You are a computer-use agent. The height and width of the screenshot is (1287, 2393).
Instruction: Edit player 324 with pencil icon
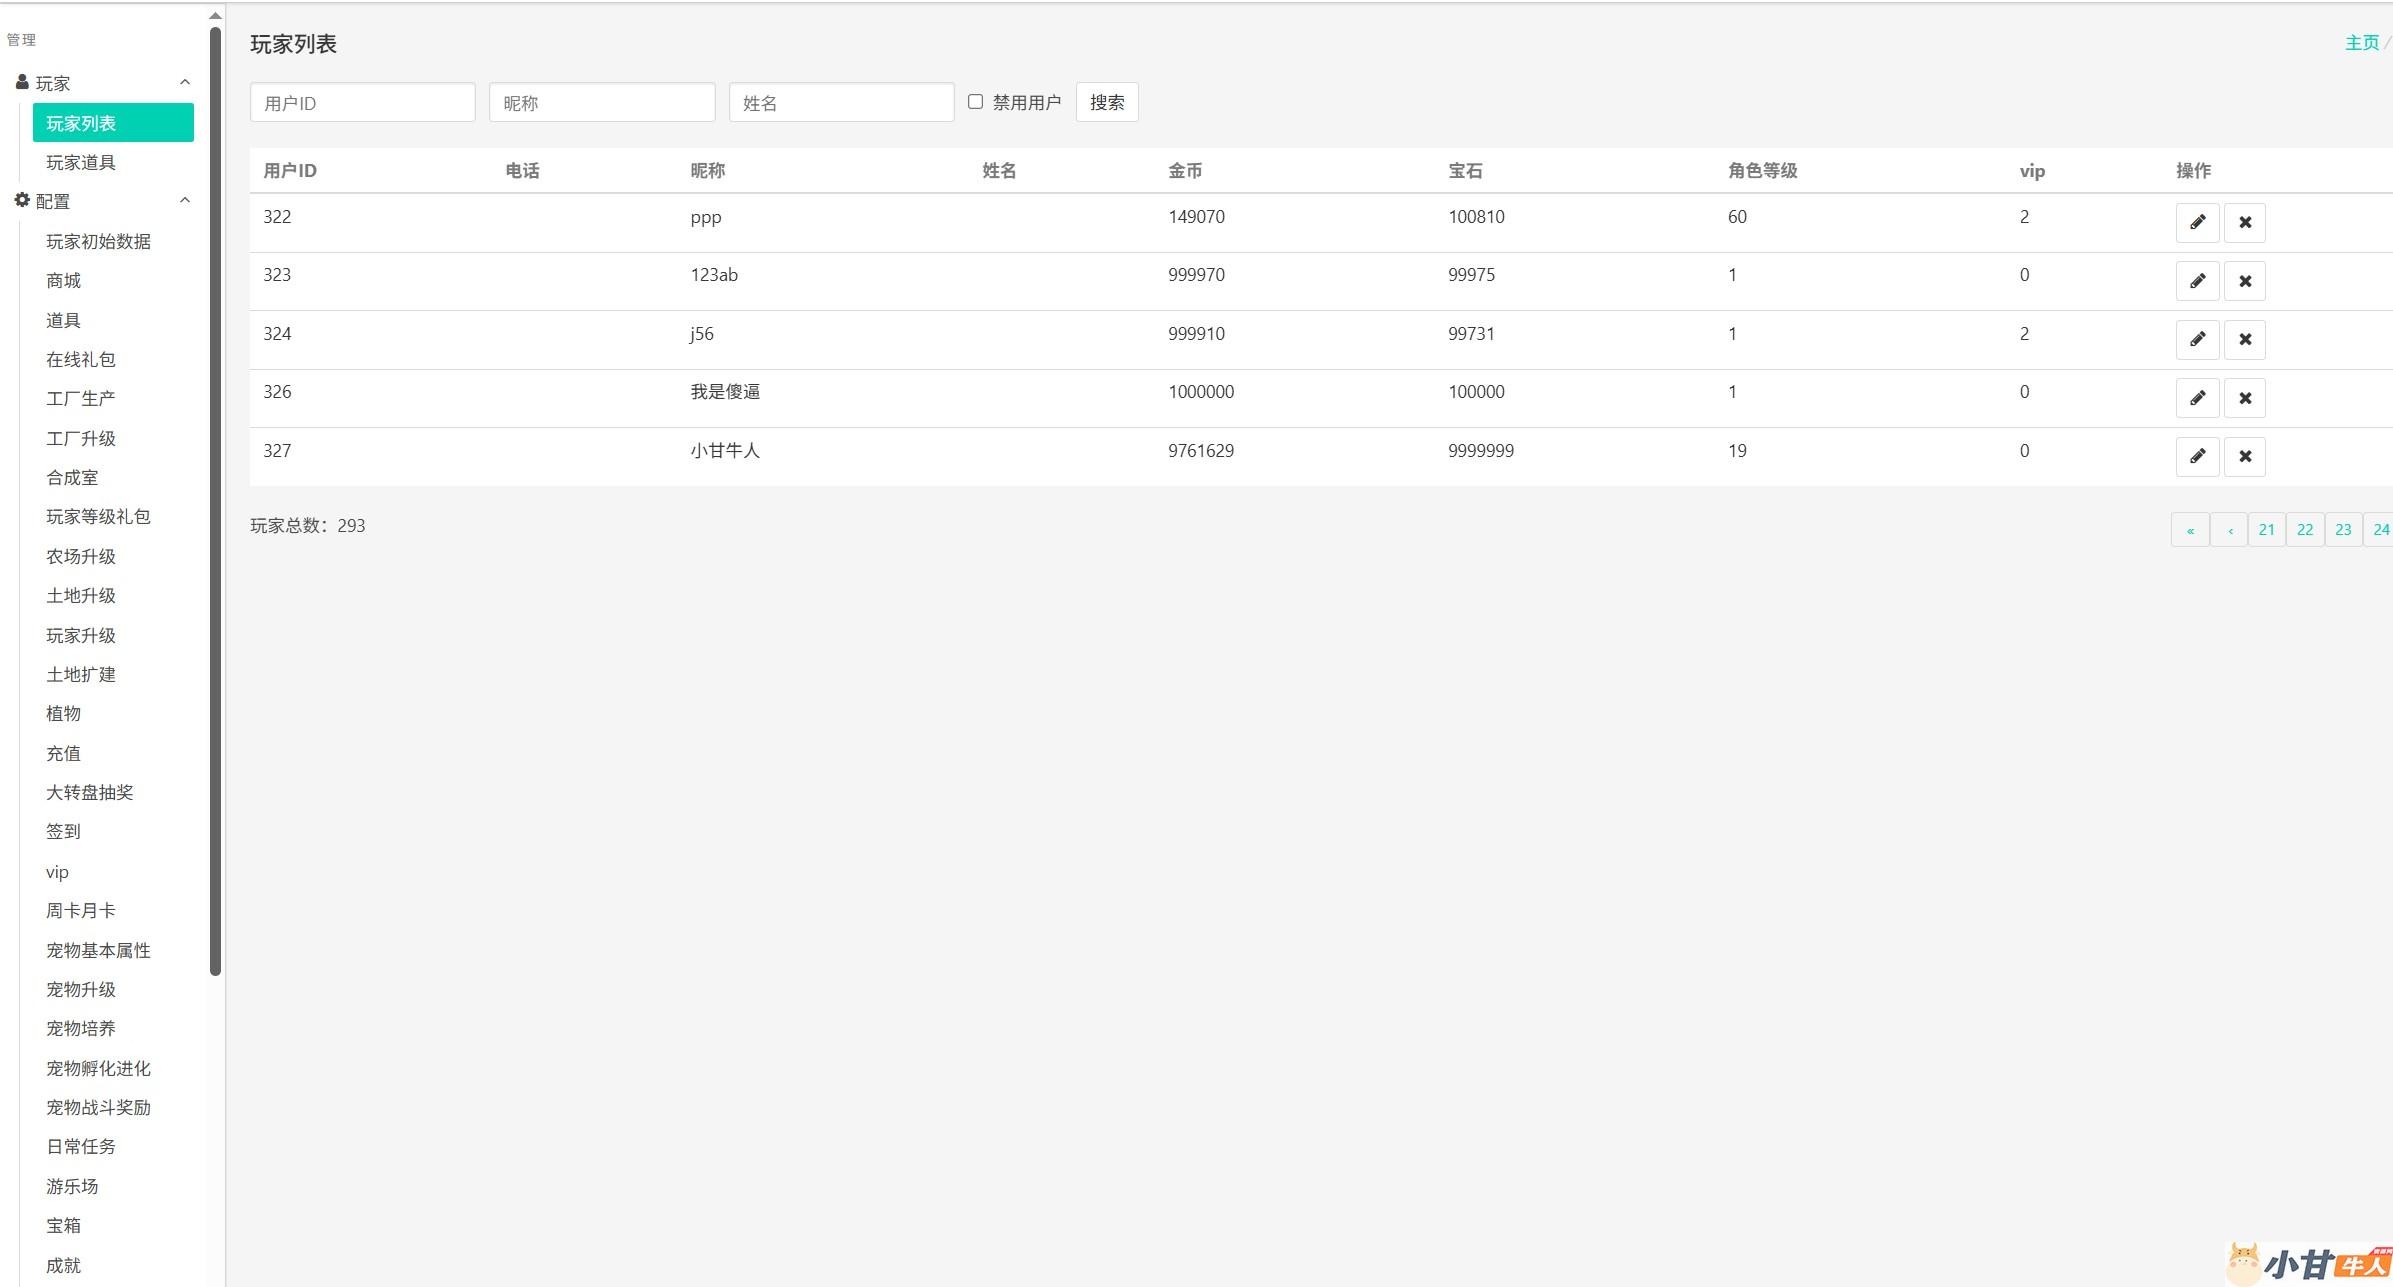[2197, 339]
